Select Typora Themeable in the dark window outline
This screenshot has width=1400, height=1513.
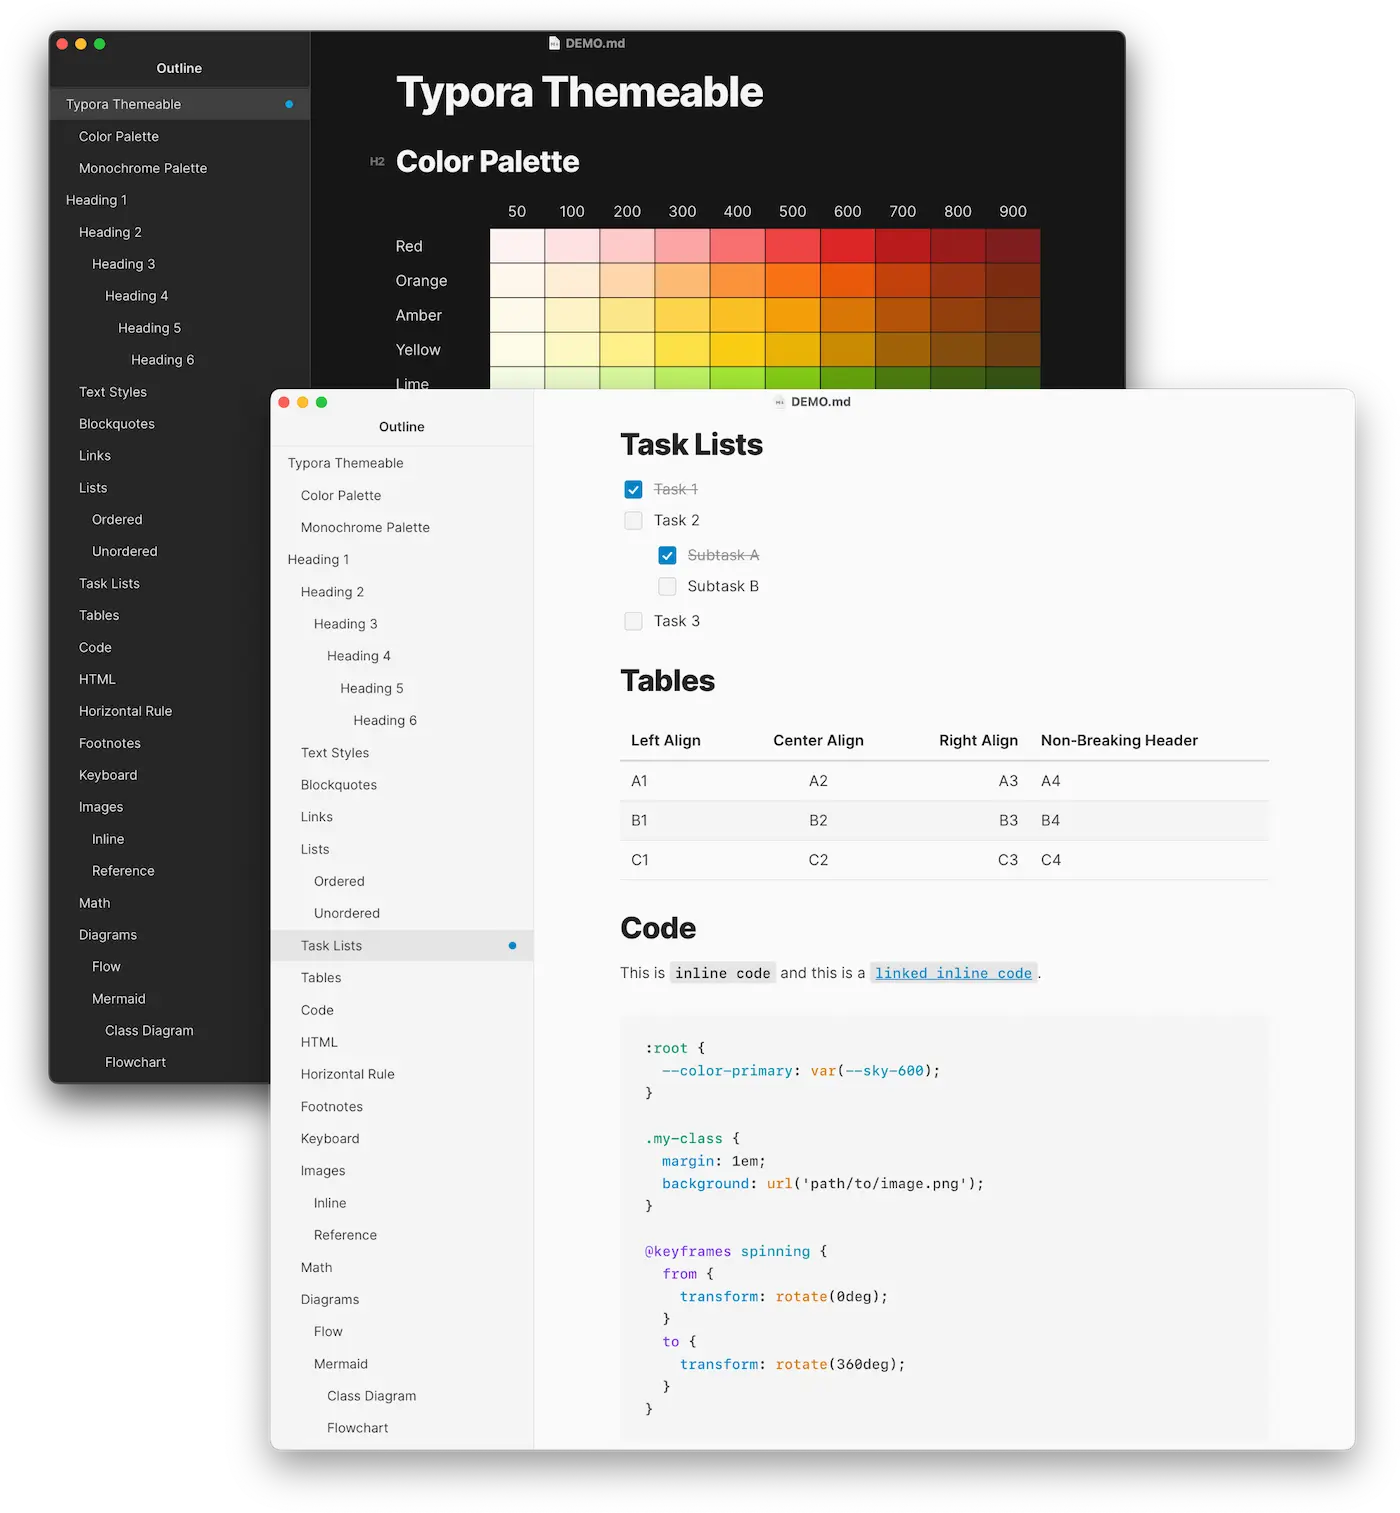pos(179,104)
